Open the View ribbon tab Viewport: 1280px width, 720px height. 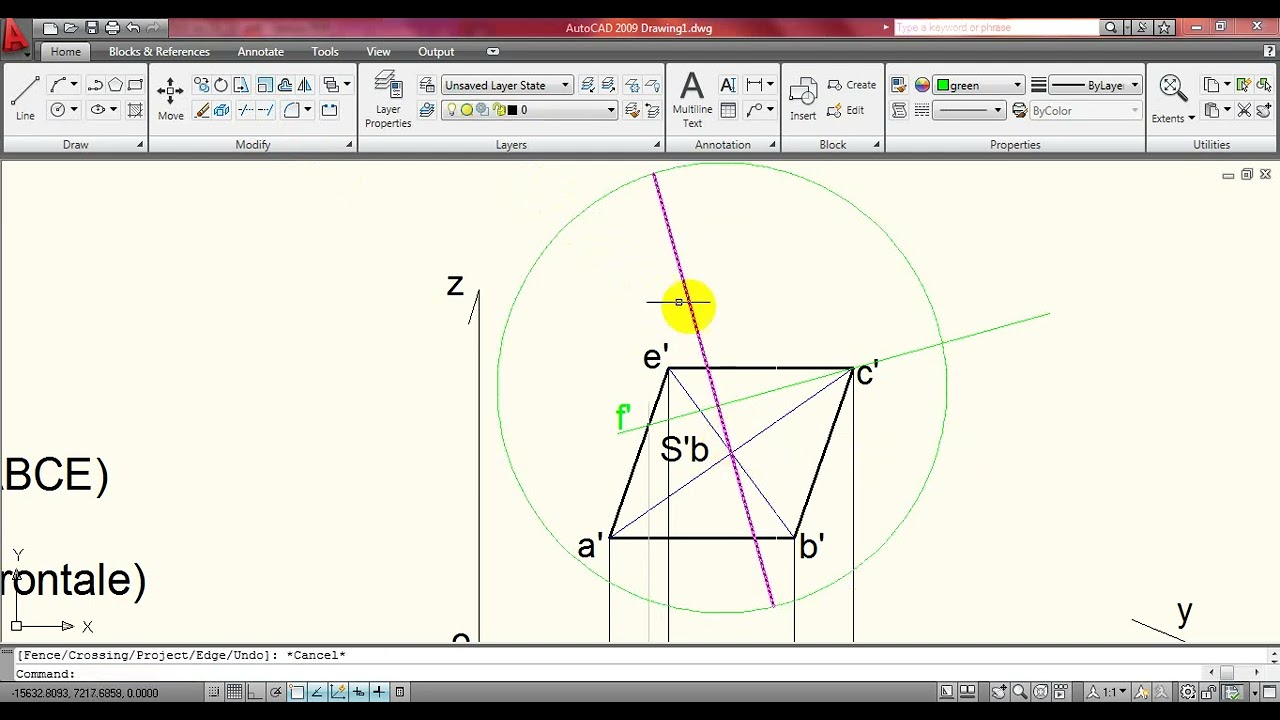pos(378,51)
